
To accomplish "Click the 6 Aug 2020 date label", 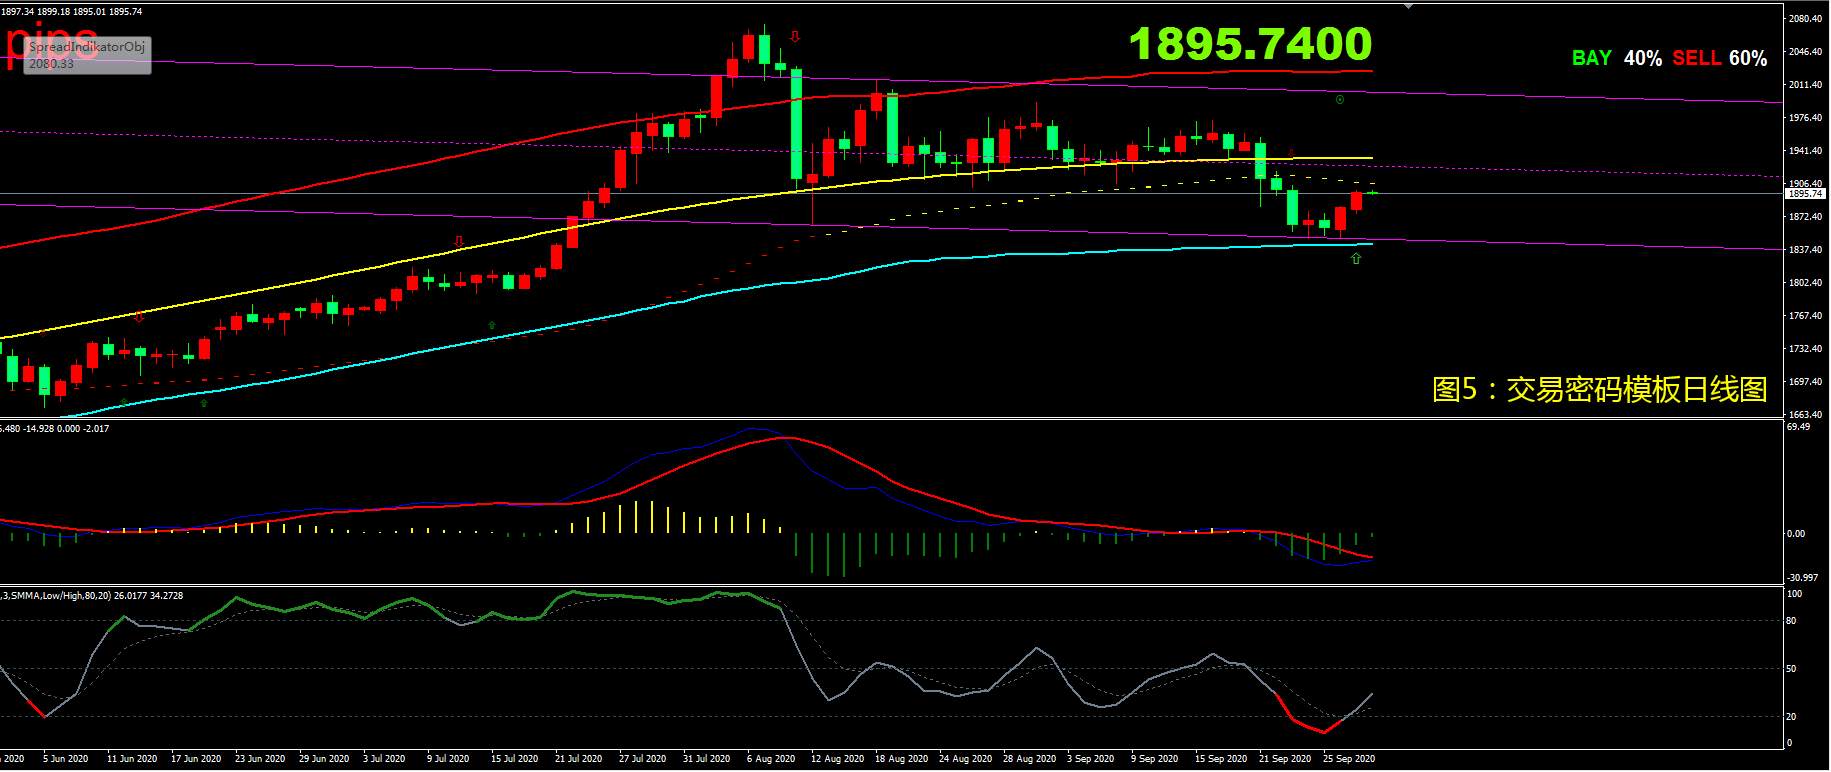I will point(770,759).
